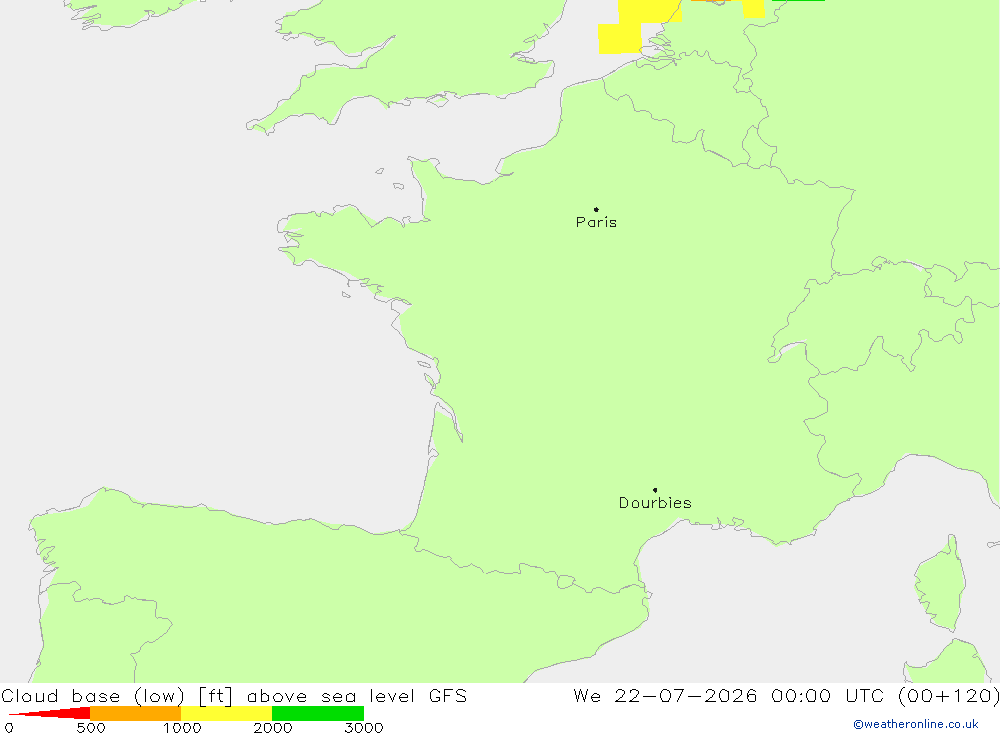Click the yellow 1000-2000 ft legend swatch
The image size is (1000, 733).
(226, 713)
